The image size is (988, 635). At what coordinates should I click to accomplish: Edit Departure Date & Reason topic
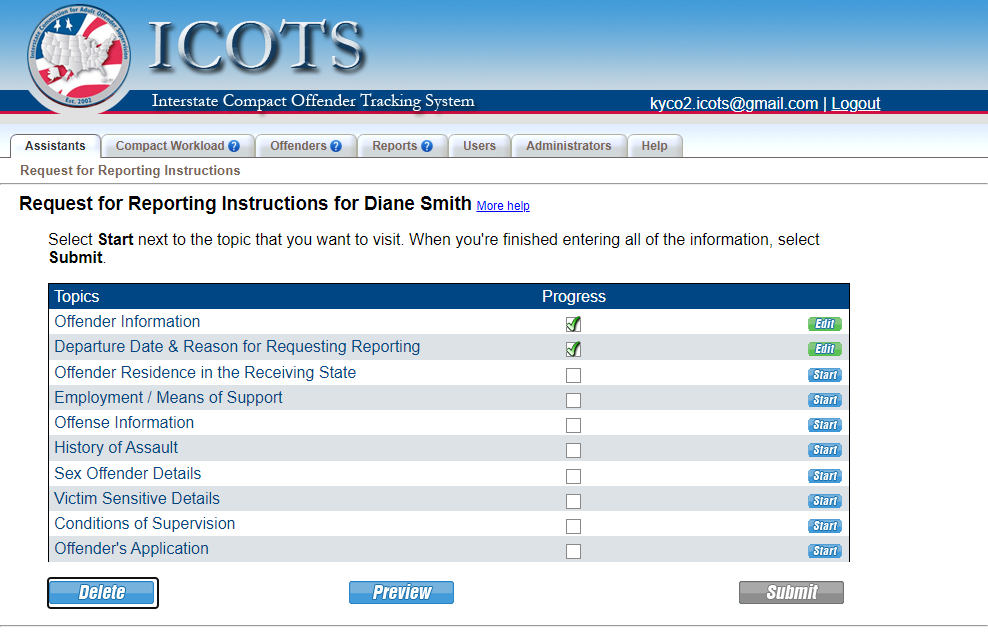coord(825,349)
